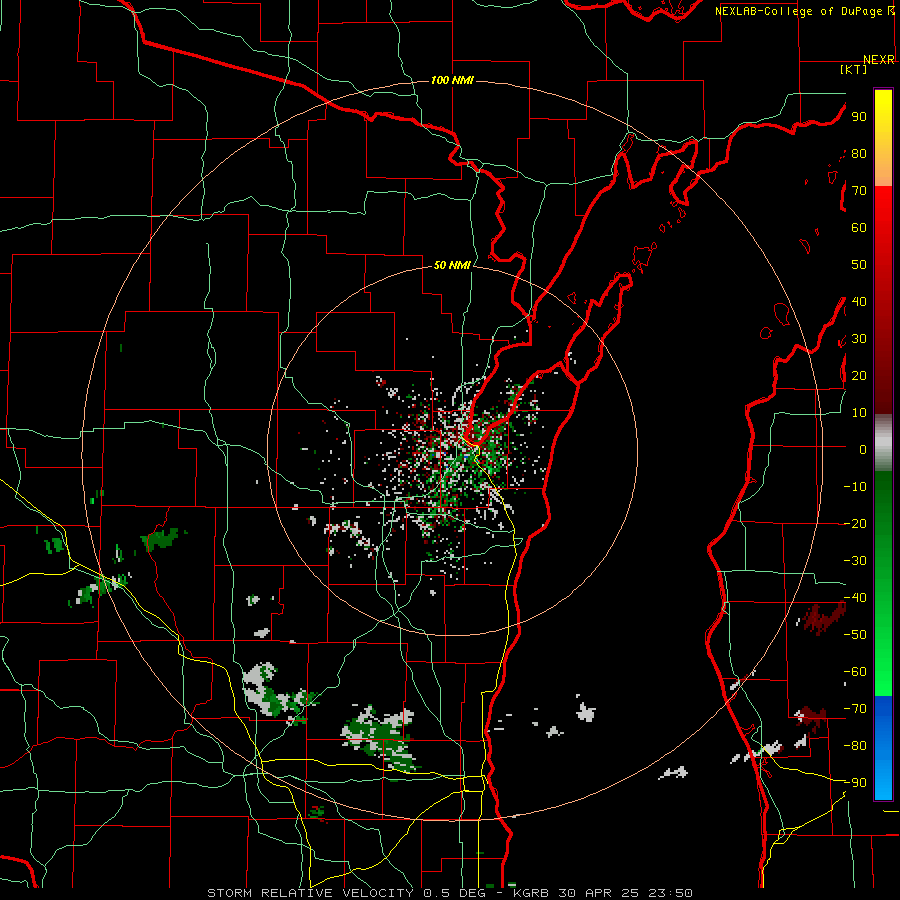Click the 30 knot scale label
The image size is (900, 900).
coord(859,339)
